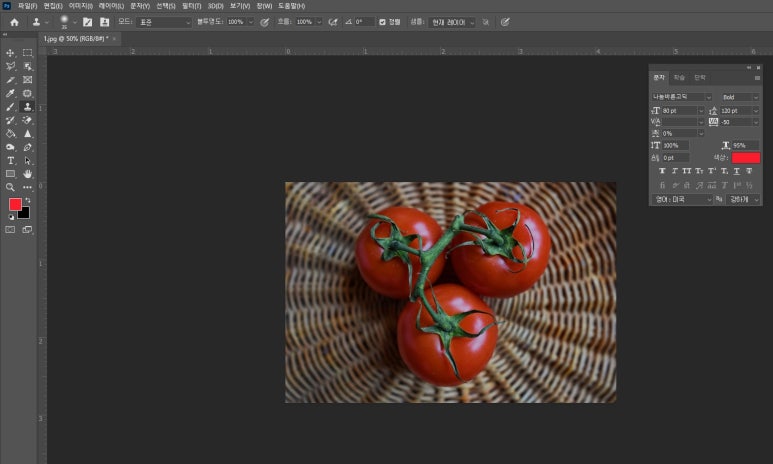The image size is (773, 464).
Task: Open the anti-aliasing method dropdown
Action: click(743, 199)
